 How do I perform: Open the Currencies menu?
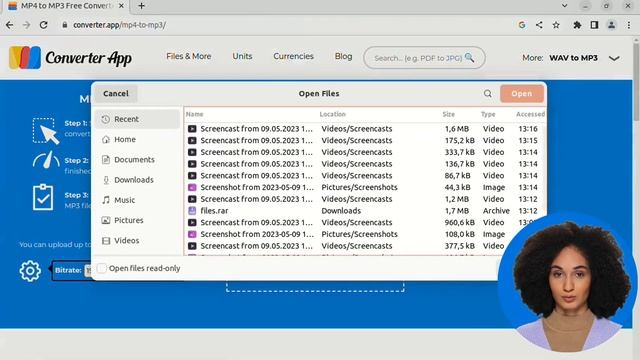pos(293,56)
